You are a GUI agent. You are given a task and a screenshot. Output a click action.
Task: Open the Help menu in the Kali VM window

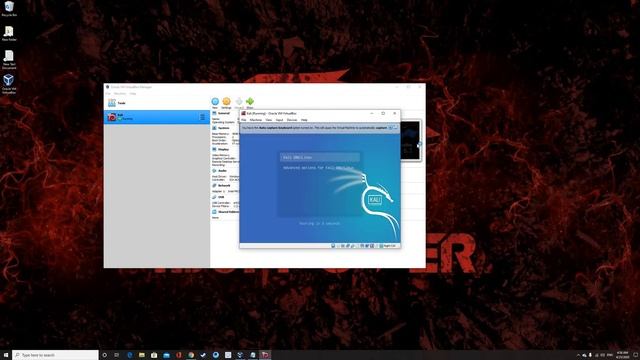(304, 120)
